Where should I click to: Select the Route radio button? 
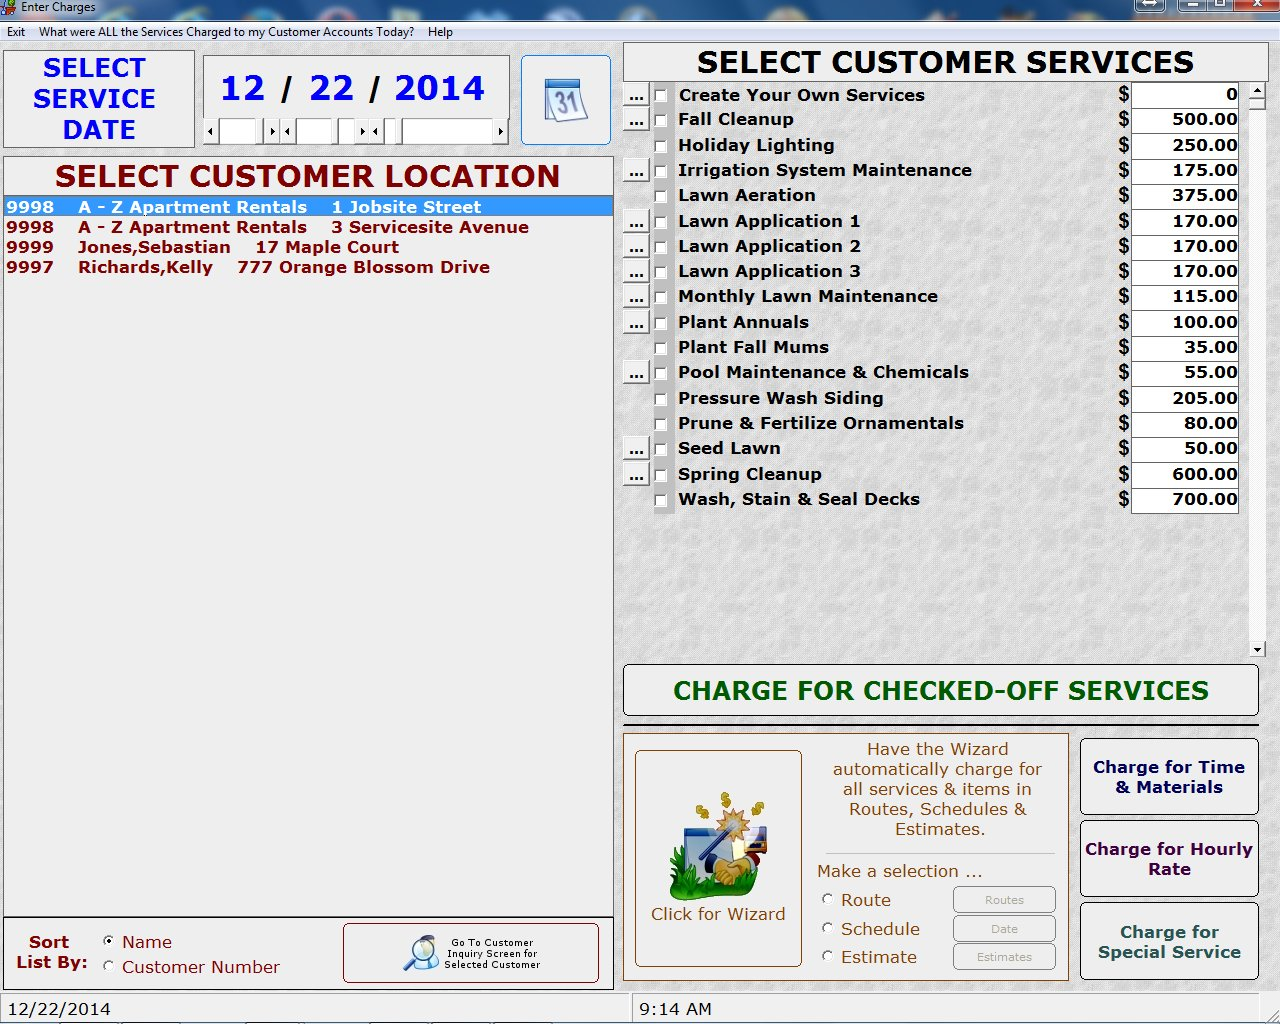(827, 899)
